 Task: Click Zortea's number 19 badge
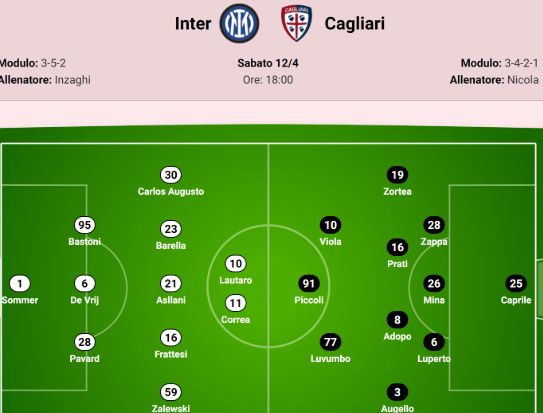[397, 175]
